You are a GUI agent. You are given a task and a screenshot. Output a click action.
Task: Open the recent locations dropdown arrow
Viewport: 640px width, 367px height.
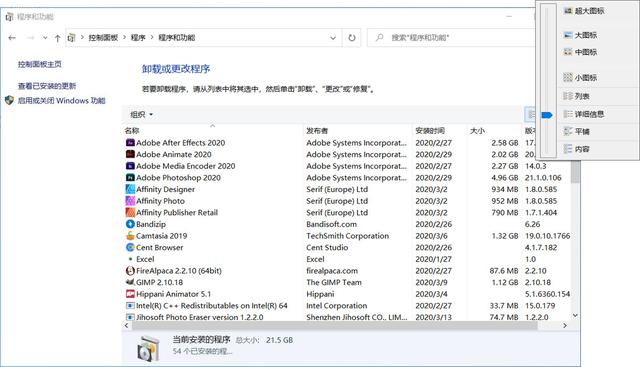[45, 38]
